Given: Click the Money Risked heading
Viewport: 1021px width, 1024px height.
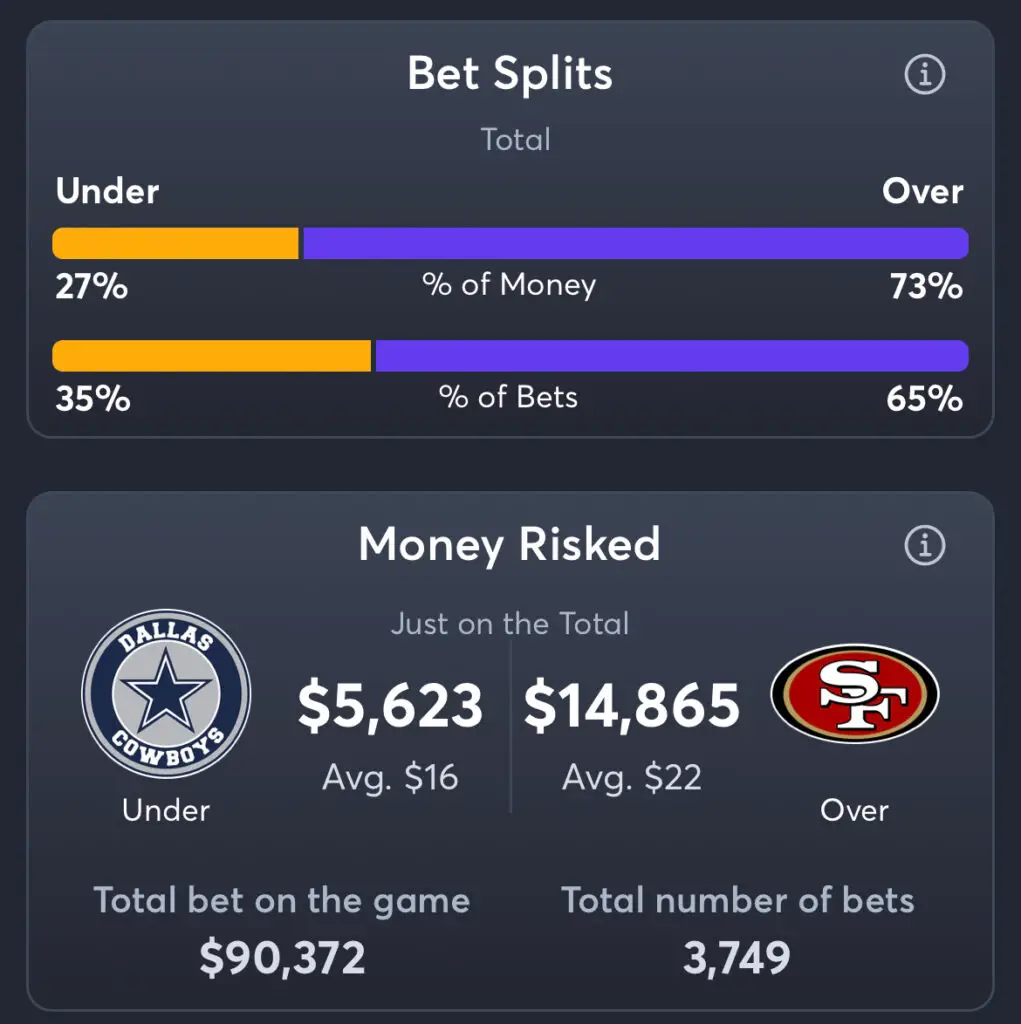Looking at the screenshot, I should coord(510,544).
